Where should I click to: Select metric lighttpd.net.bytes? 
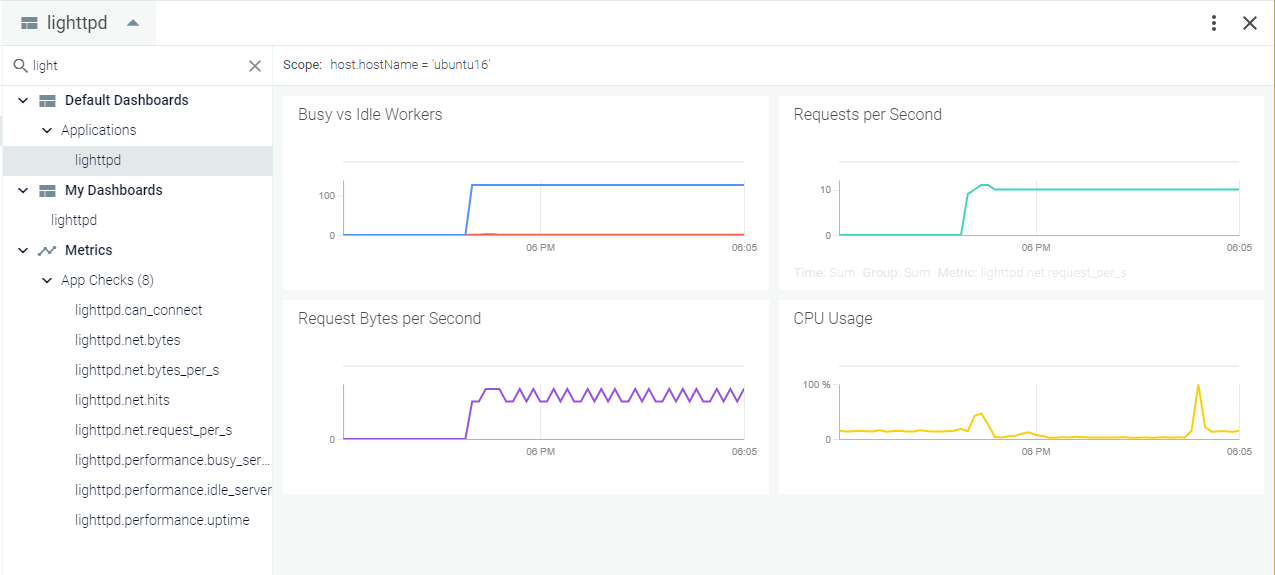[128, 340]
